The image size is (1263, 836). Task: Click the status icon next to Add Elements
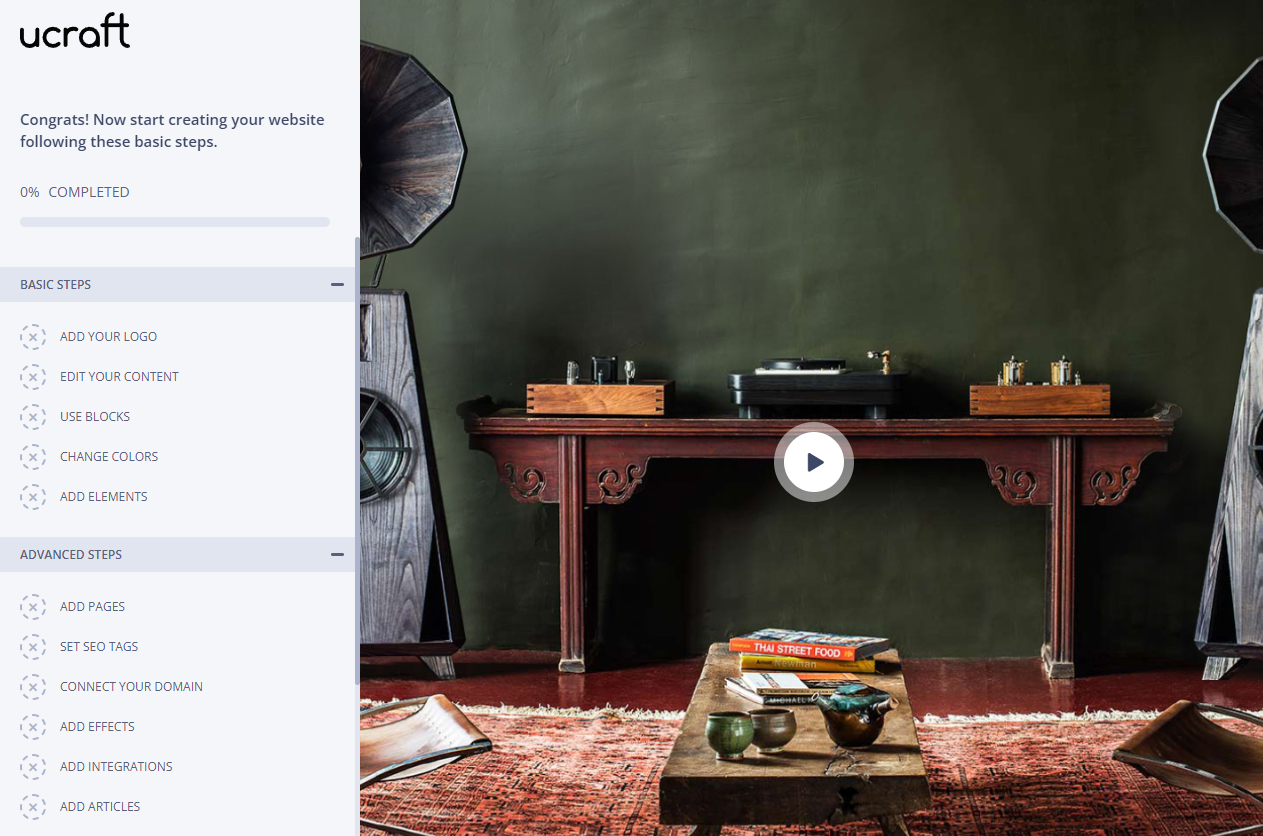click(x=33, y=497)
